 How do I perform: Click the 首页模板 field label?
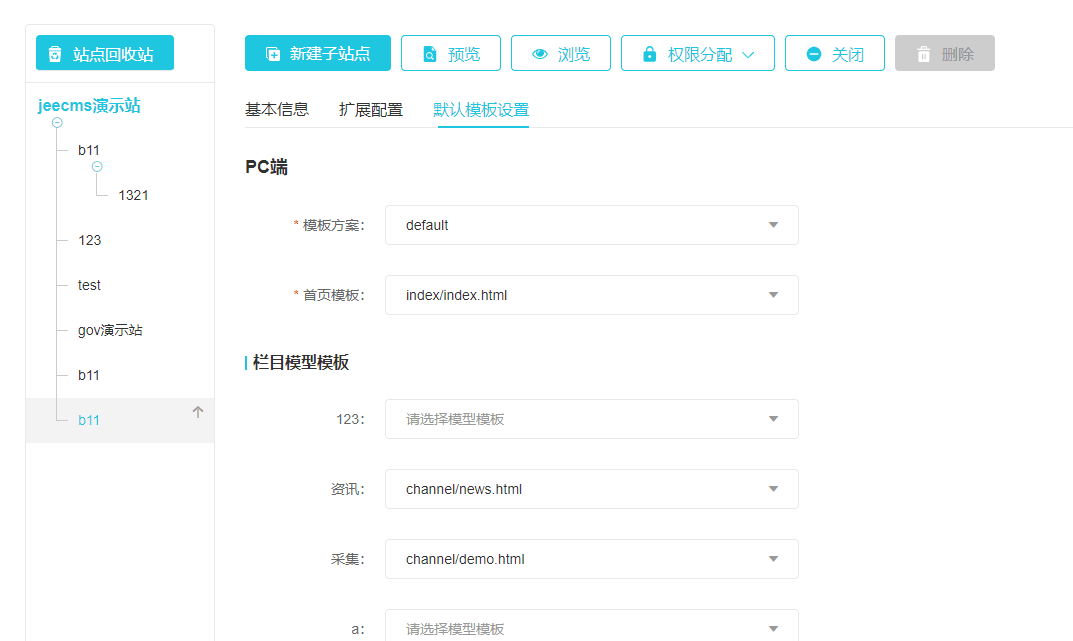(334, 295)
